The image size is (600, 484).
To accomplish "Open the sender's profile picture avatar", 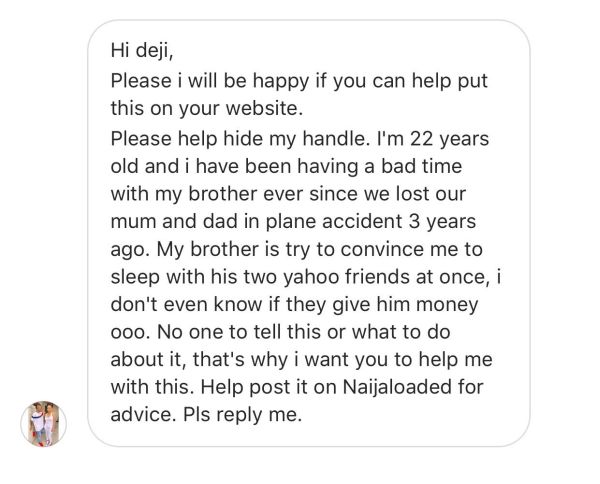I will tap(43, 424).
